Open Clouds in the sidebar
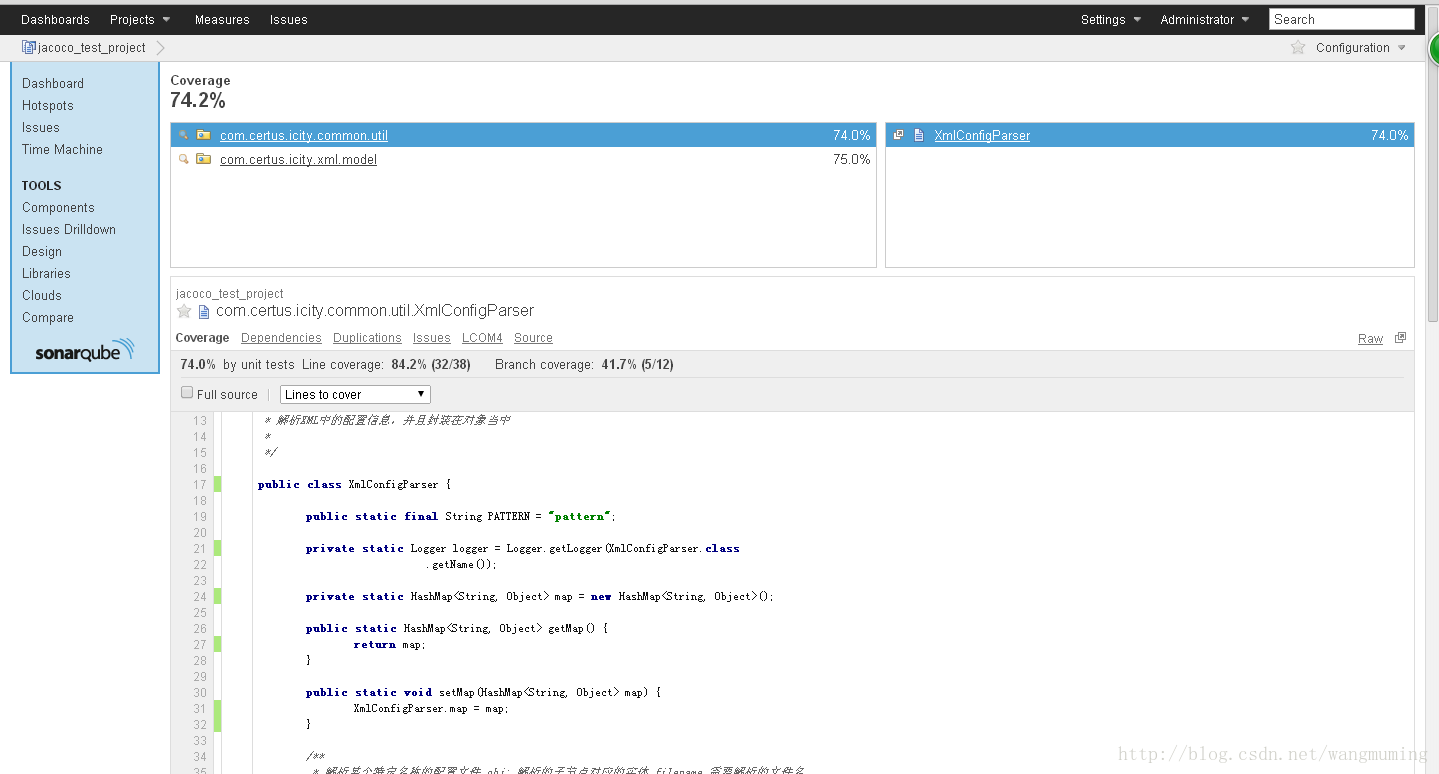This screenshot has width=1439, height=774. point(42,295)
